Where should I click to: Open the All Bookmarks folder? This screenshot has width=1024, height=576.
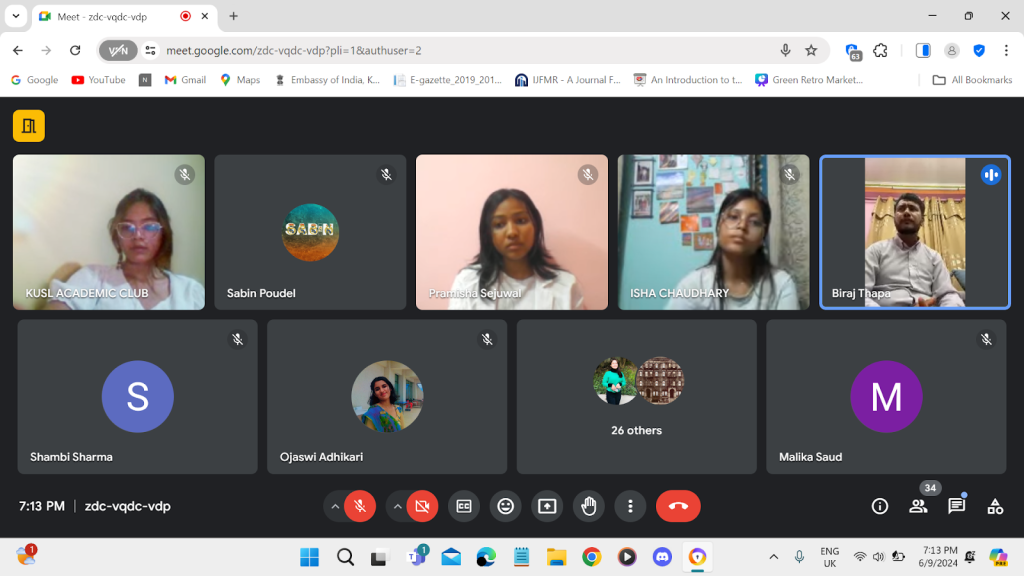972,80
